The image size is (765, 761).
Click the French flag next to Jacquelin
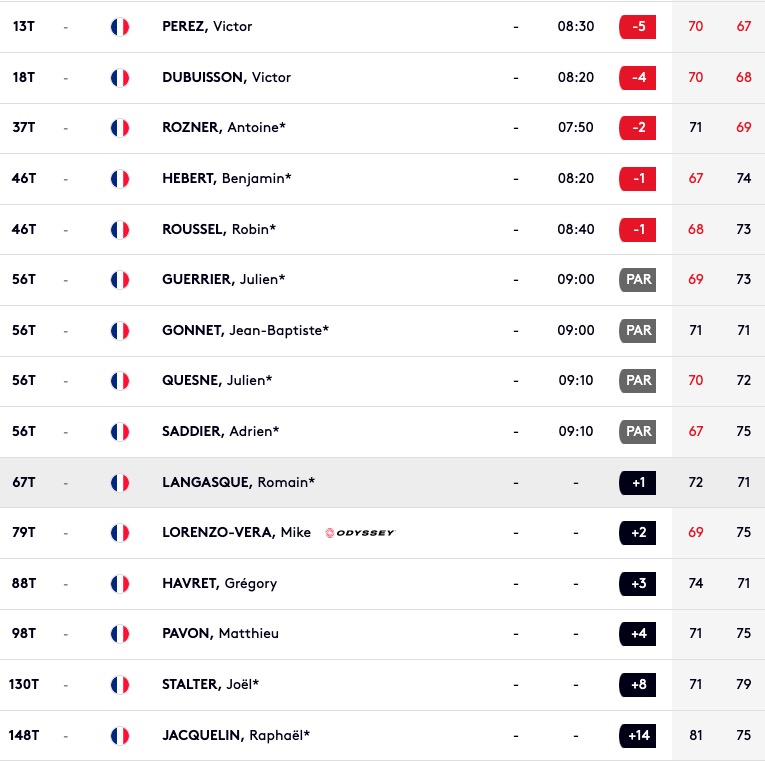pos(120,736)
